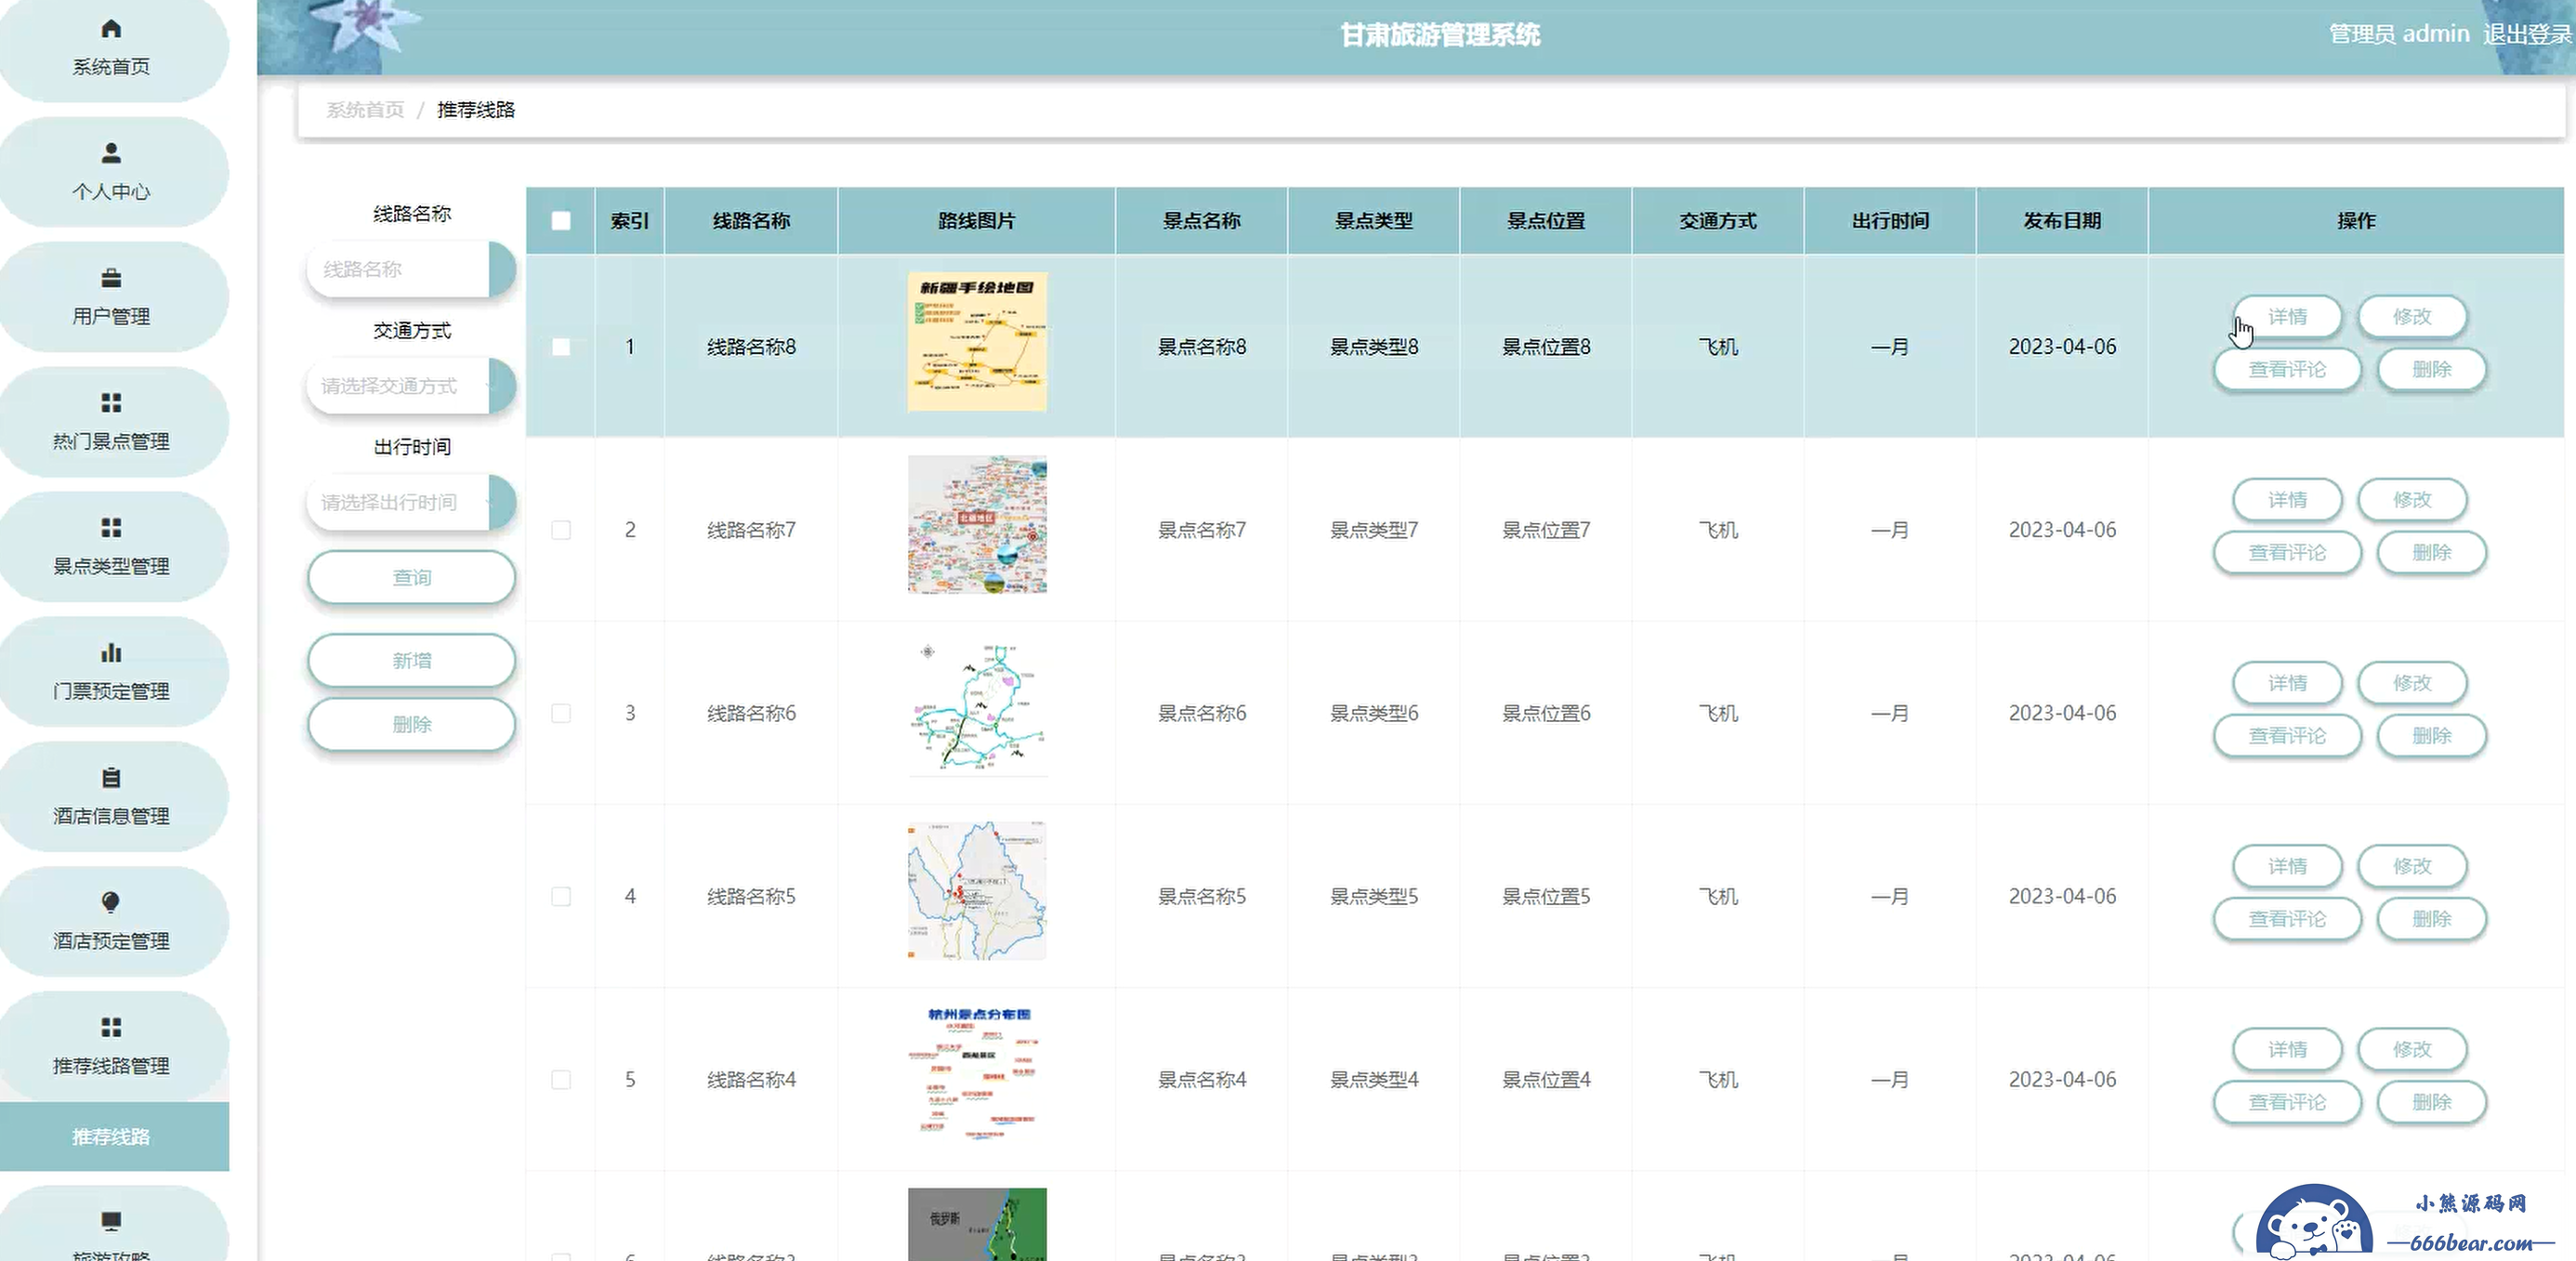Viewport: 2576px width, 1261px height.
Task: Open the 新疆手绘地图 route thumbnail
Action: 977,341
